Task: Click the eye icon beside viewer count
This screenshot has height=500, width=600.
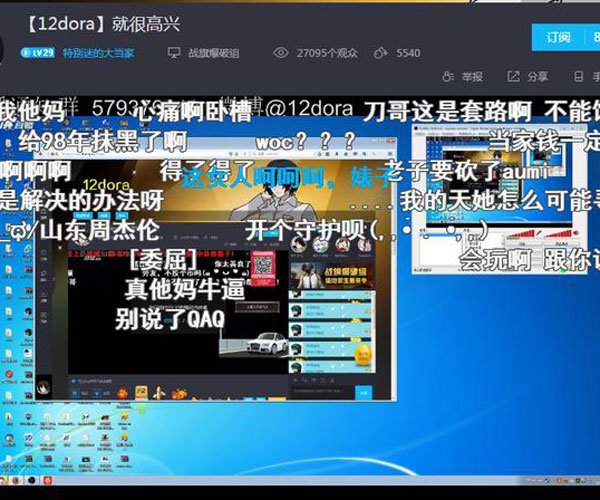Action: (281, 52)
